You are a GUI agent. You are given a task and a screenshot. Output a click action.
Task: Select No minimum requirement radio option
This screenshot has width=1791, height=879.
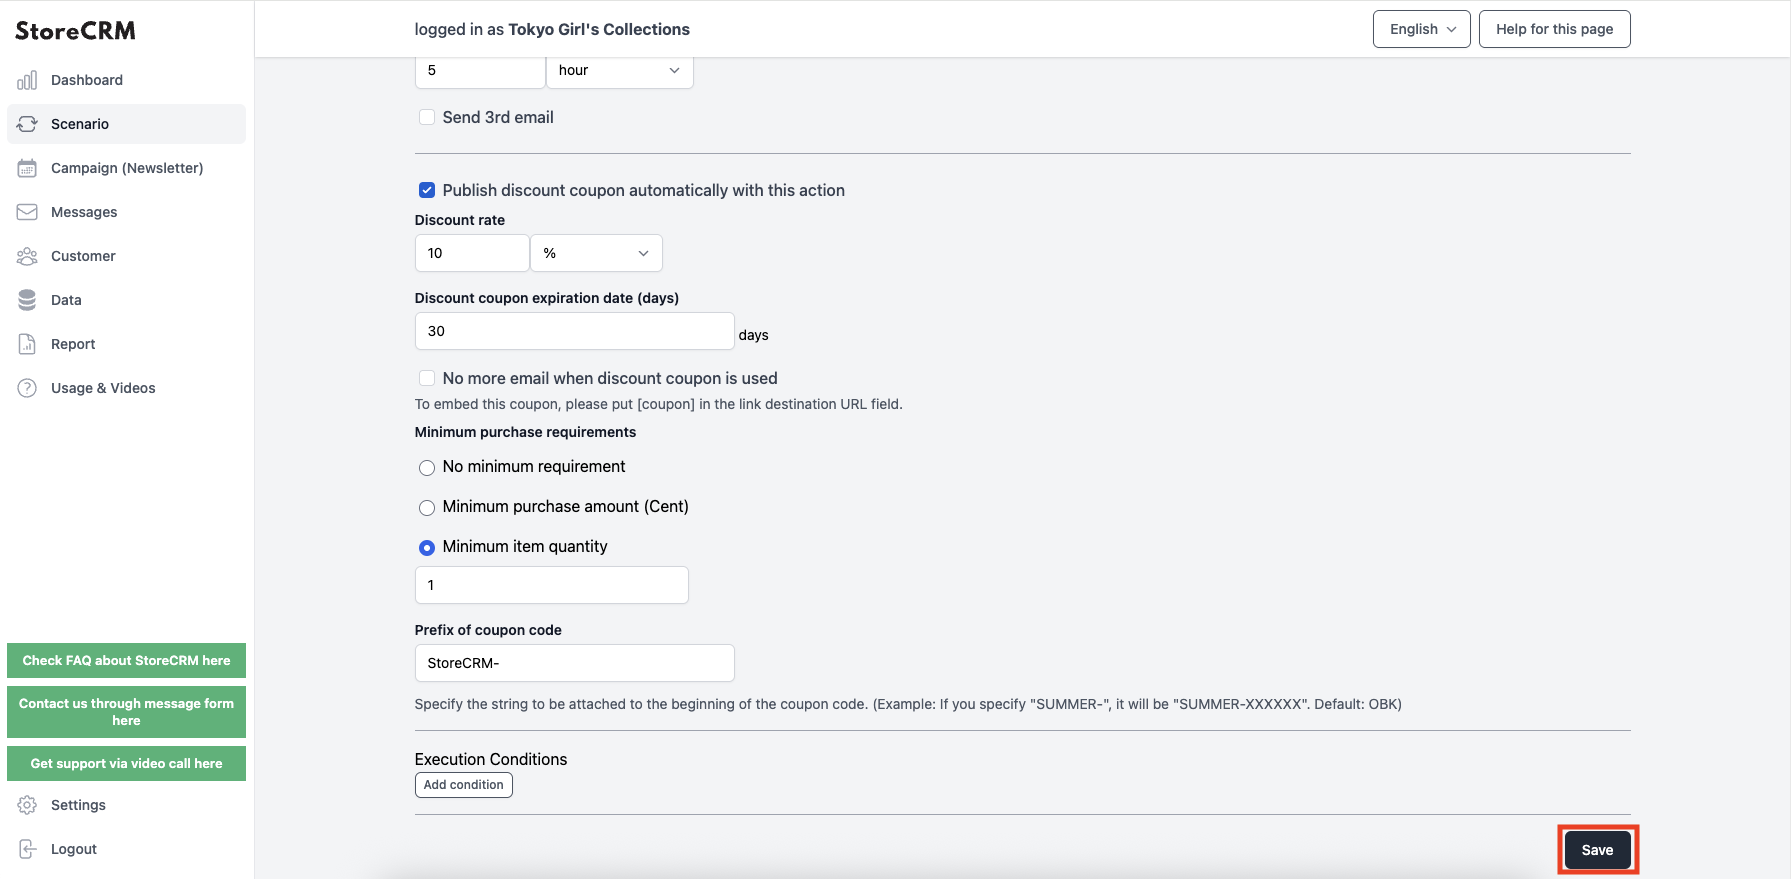point(427,467)
